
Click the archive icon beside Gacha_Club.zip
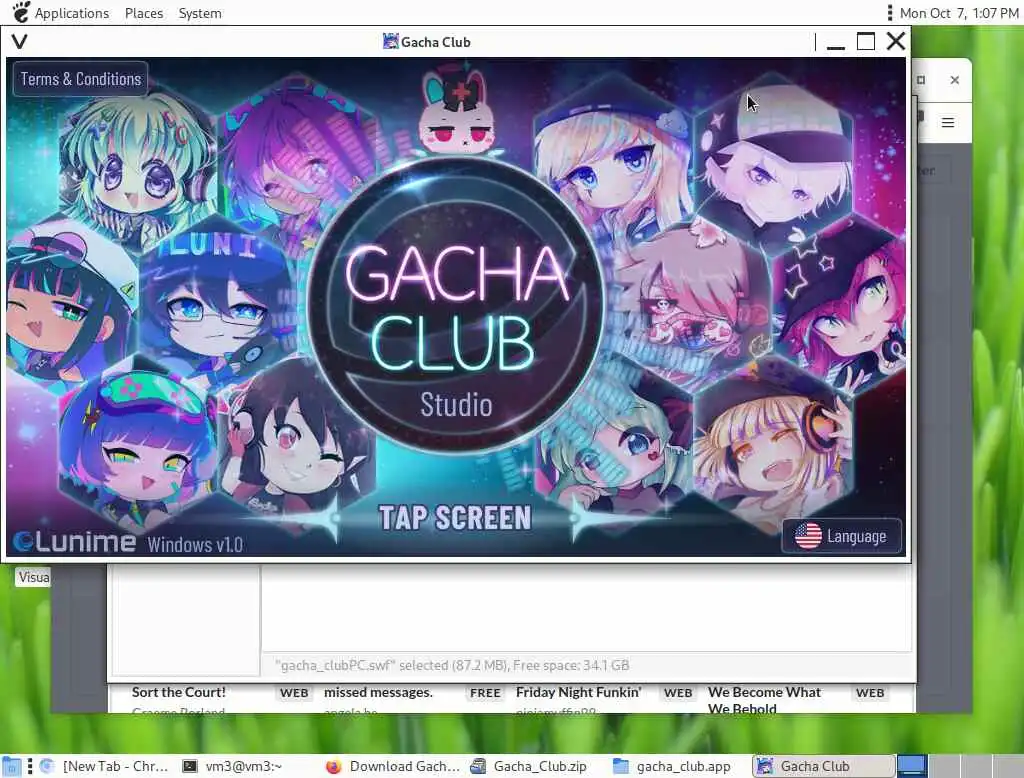pyautogui.click(x=478, y=766)
